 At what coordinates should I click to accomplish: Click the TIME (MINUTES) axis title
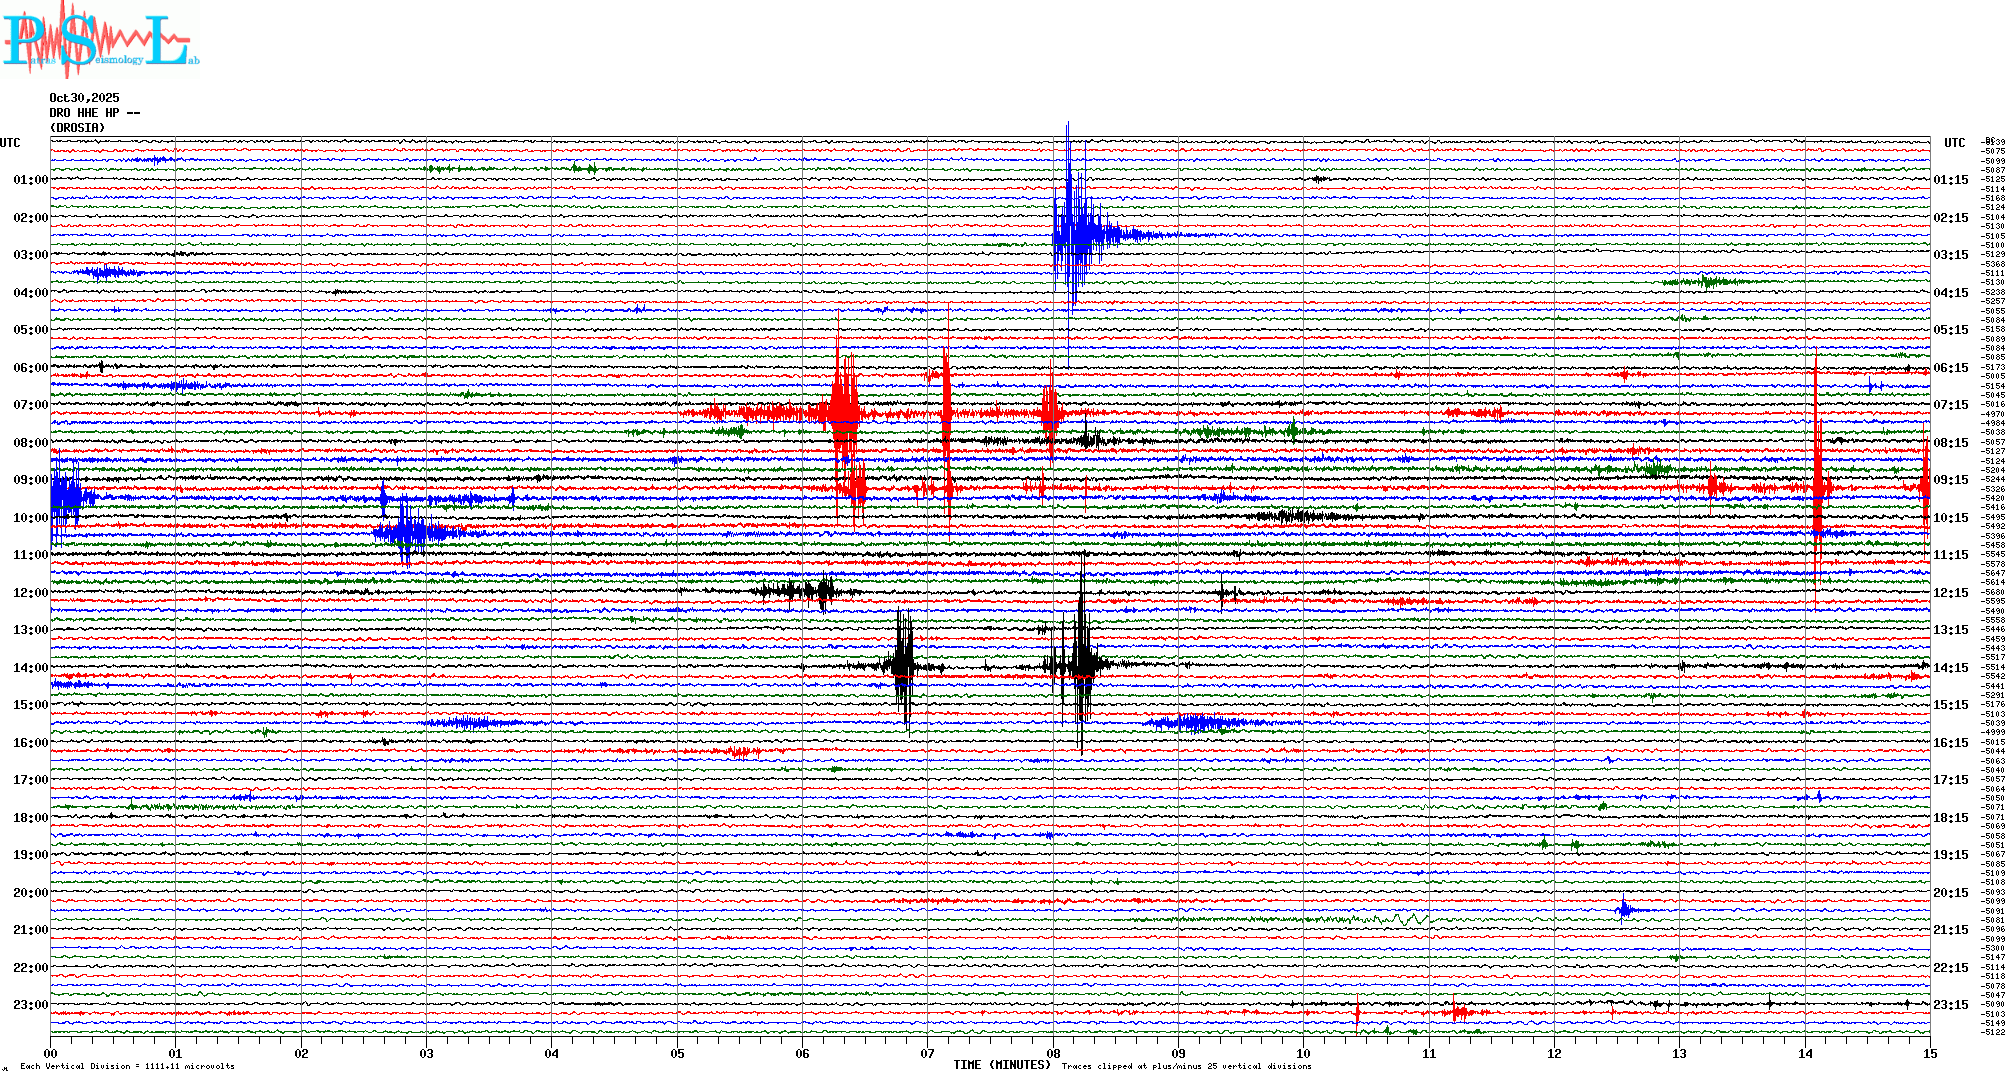tap(1002, 1065)
